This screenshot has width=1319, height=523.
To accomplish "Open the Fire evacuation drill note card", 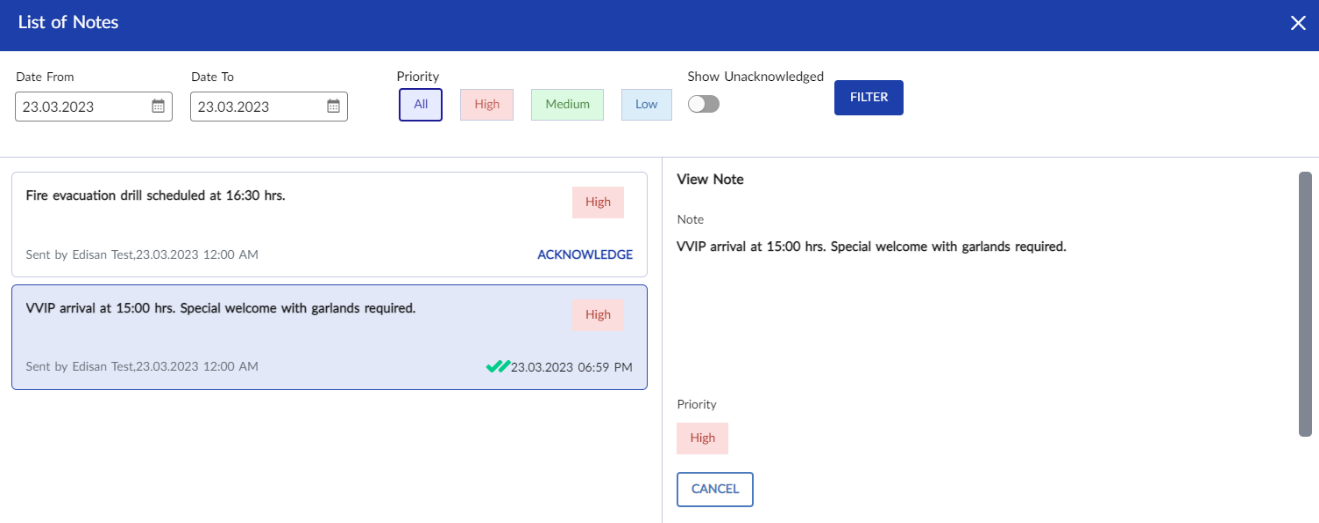I will [329, 225].
